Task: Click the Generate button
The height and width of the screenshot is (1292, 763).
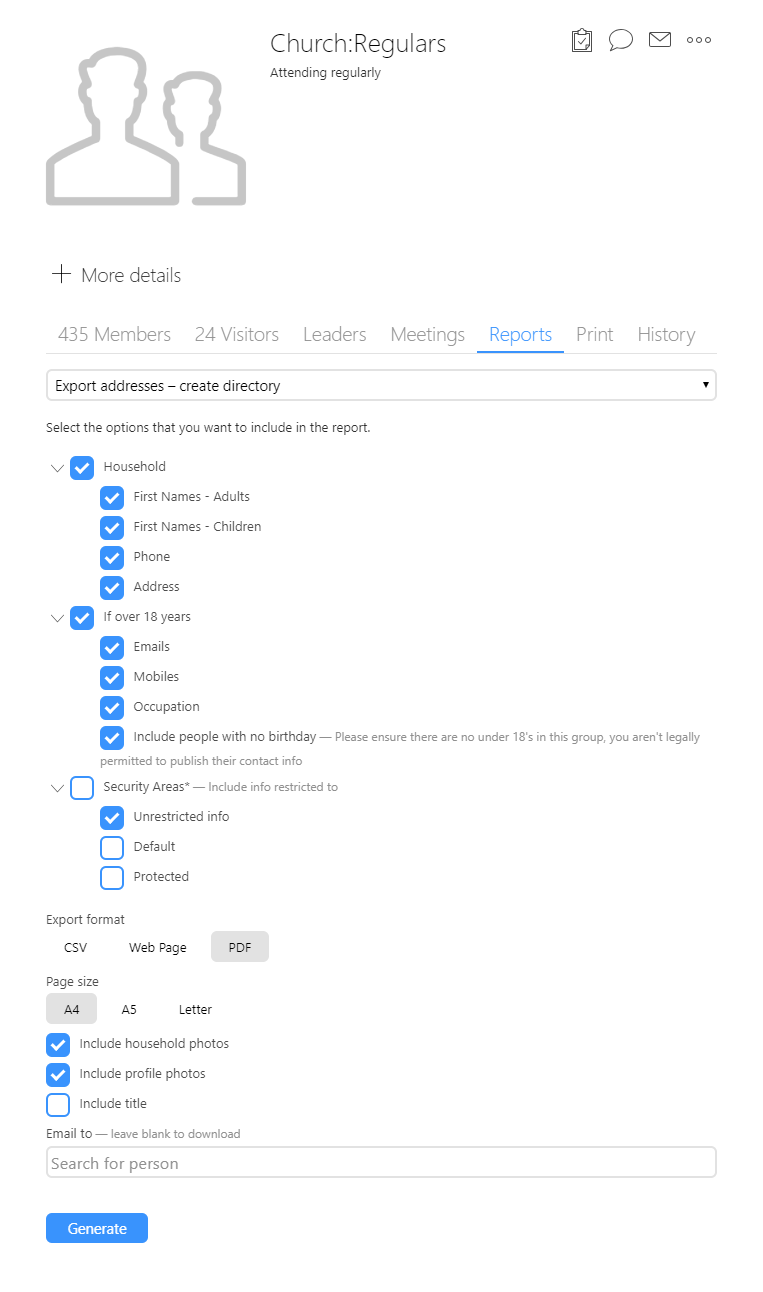Action: pos(96,1228)
